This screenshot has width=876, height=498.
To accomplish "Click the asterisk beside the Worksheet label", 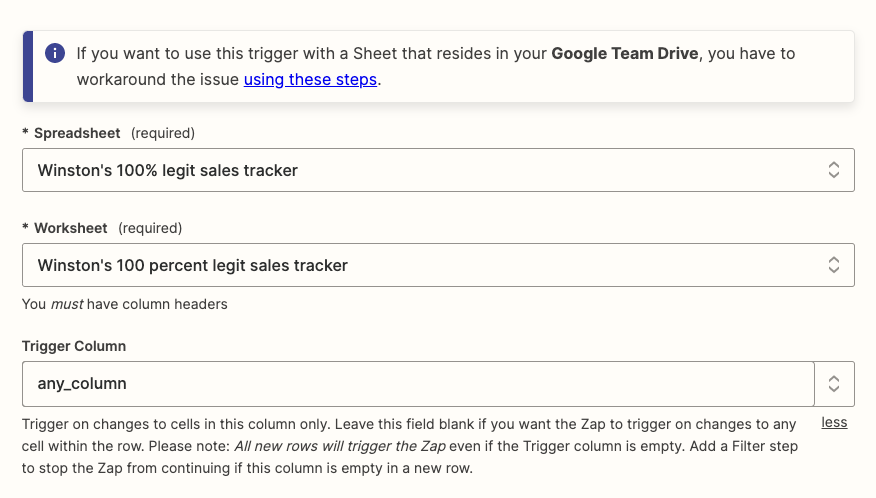I will click(26, 228).
